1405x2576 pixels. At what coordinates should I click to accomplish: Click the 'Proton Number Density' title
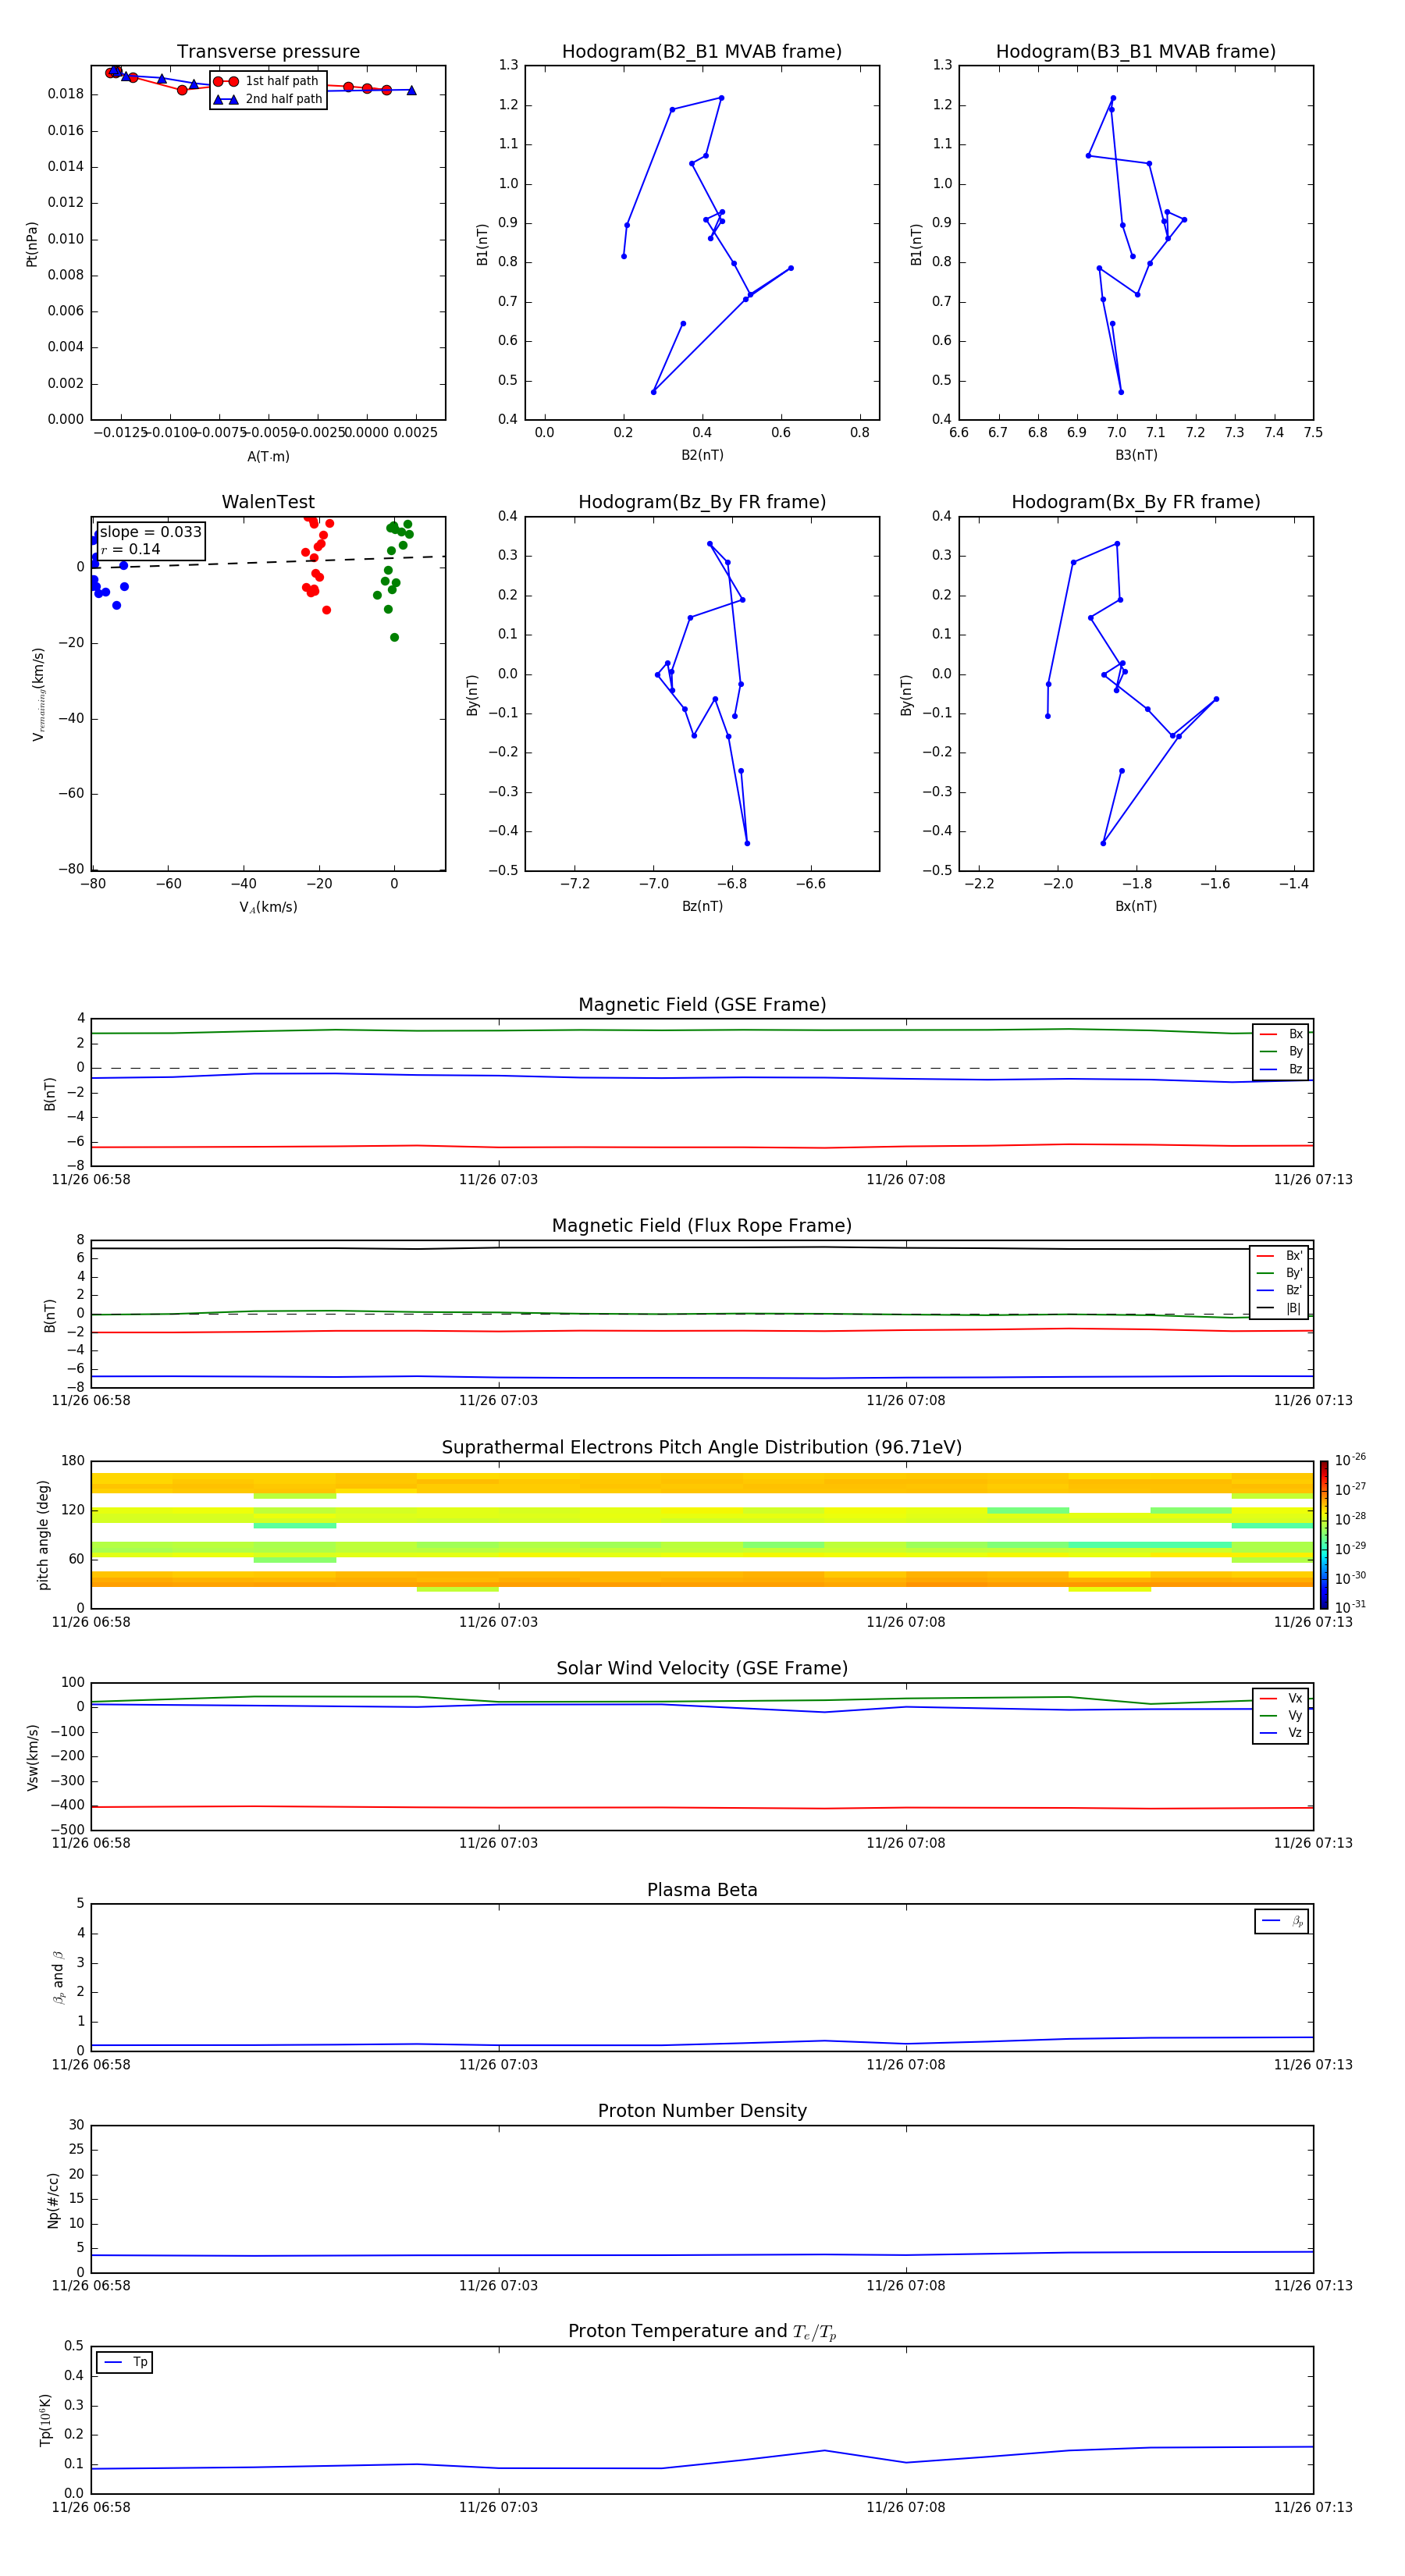(702, 2111)
